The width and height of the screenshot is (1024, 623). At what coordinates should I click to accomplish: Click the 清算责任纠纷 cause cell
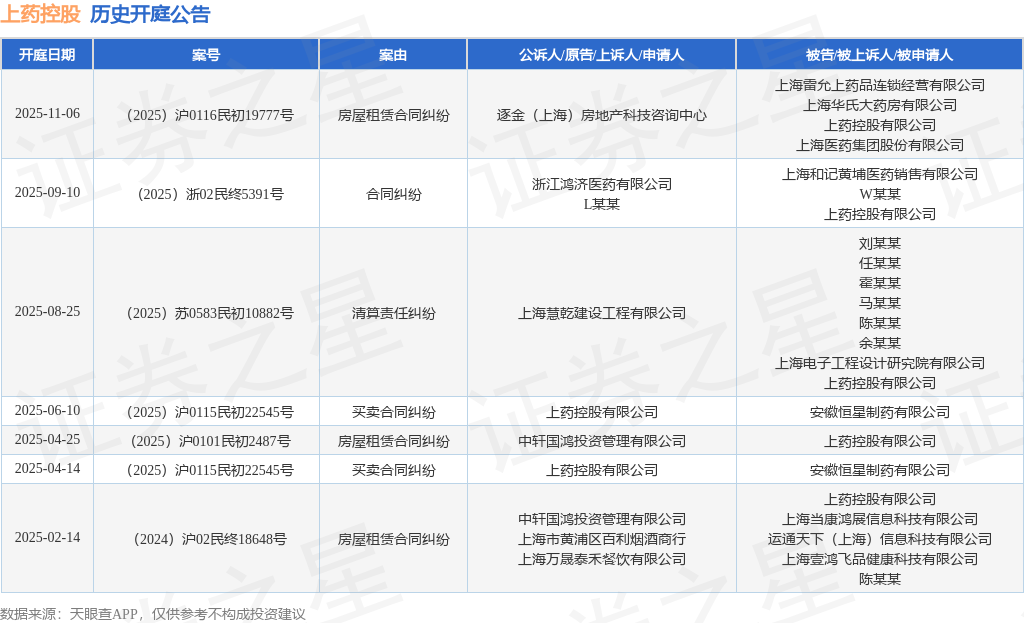393,313
